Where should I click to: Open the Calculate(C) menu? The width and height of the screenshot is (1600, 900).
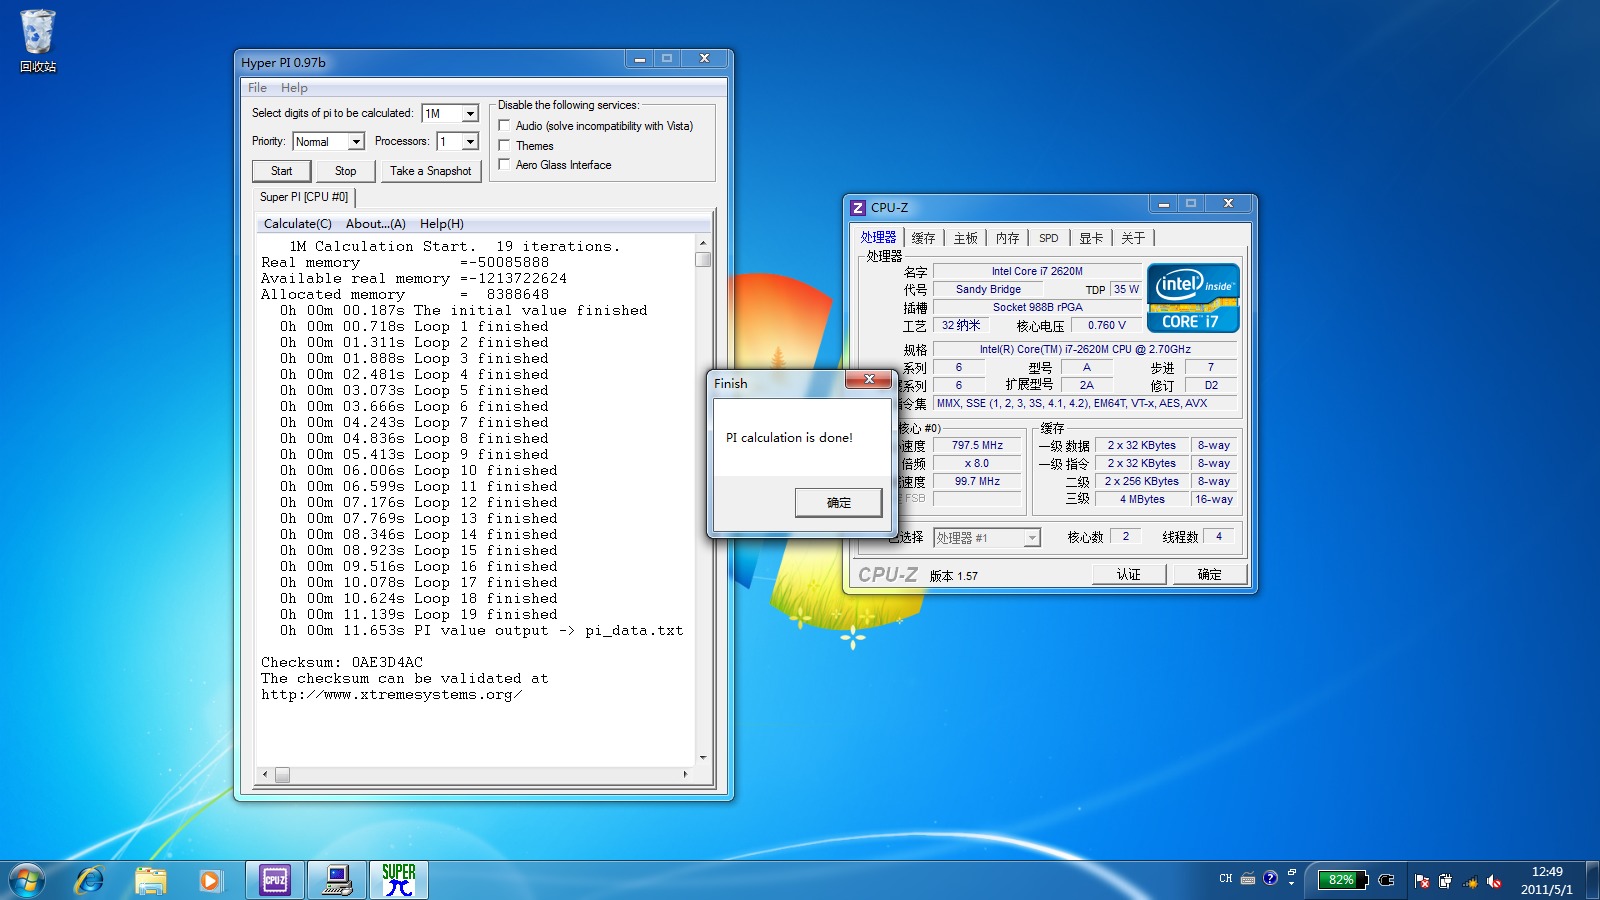(298, 224)
